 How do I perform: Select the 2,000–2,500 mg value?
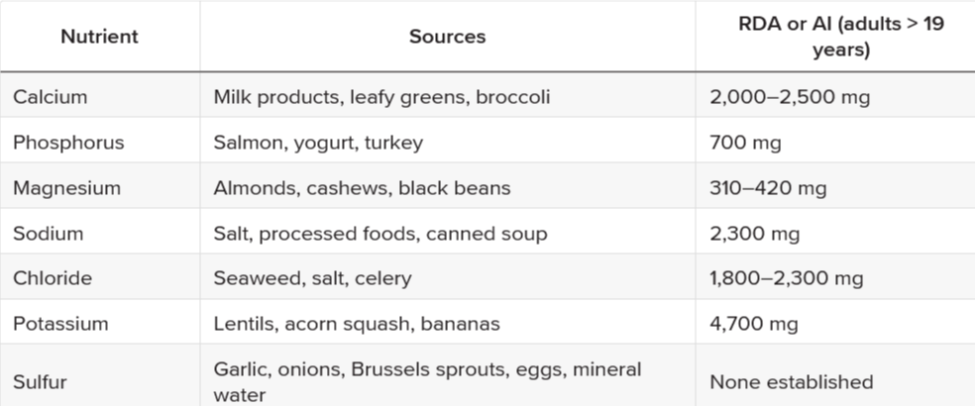tap(790, 97)
